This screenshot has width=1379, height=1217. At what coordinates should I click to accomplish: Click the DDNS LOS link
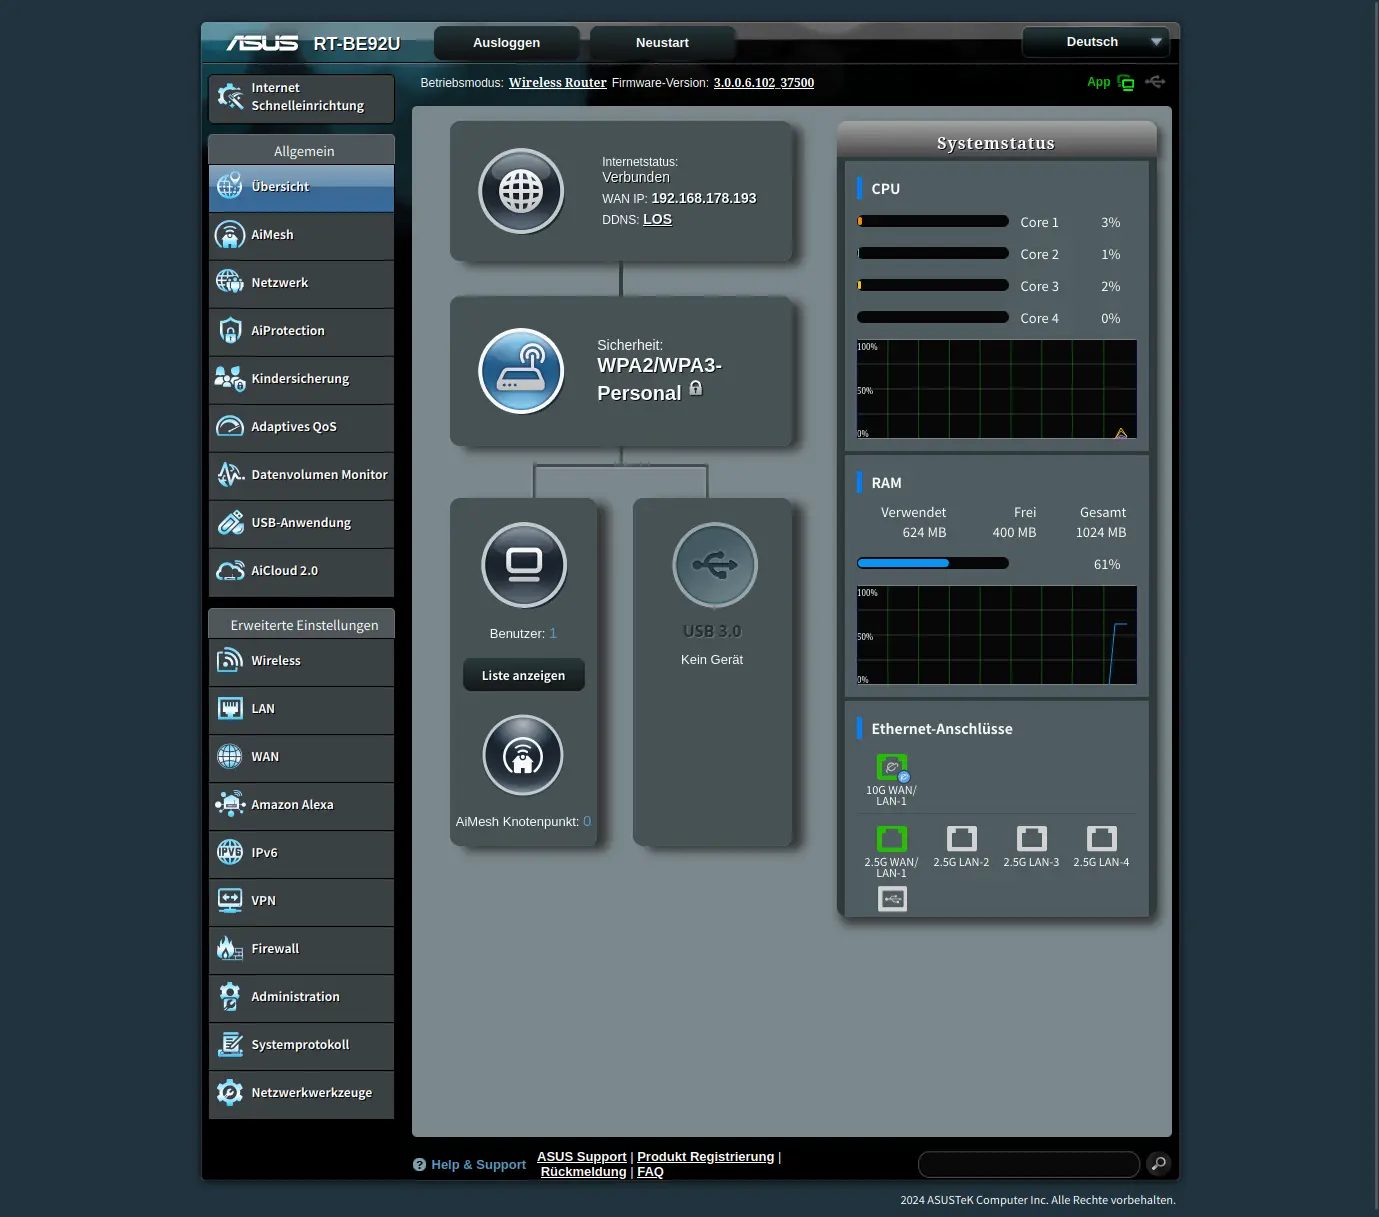click(657, 220)
